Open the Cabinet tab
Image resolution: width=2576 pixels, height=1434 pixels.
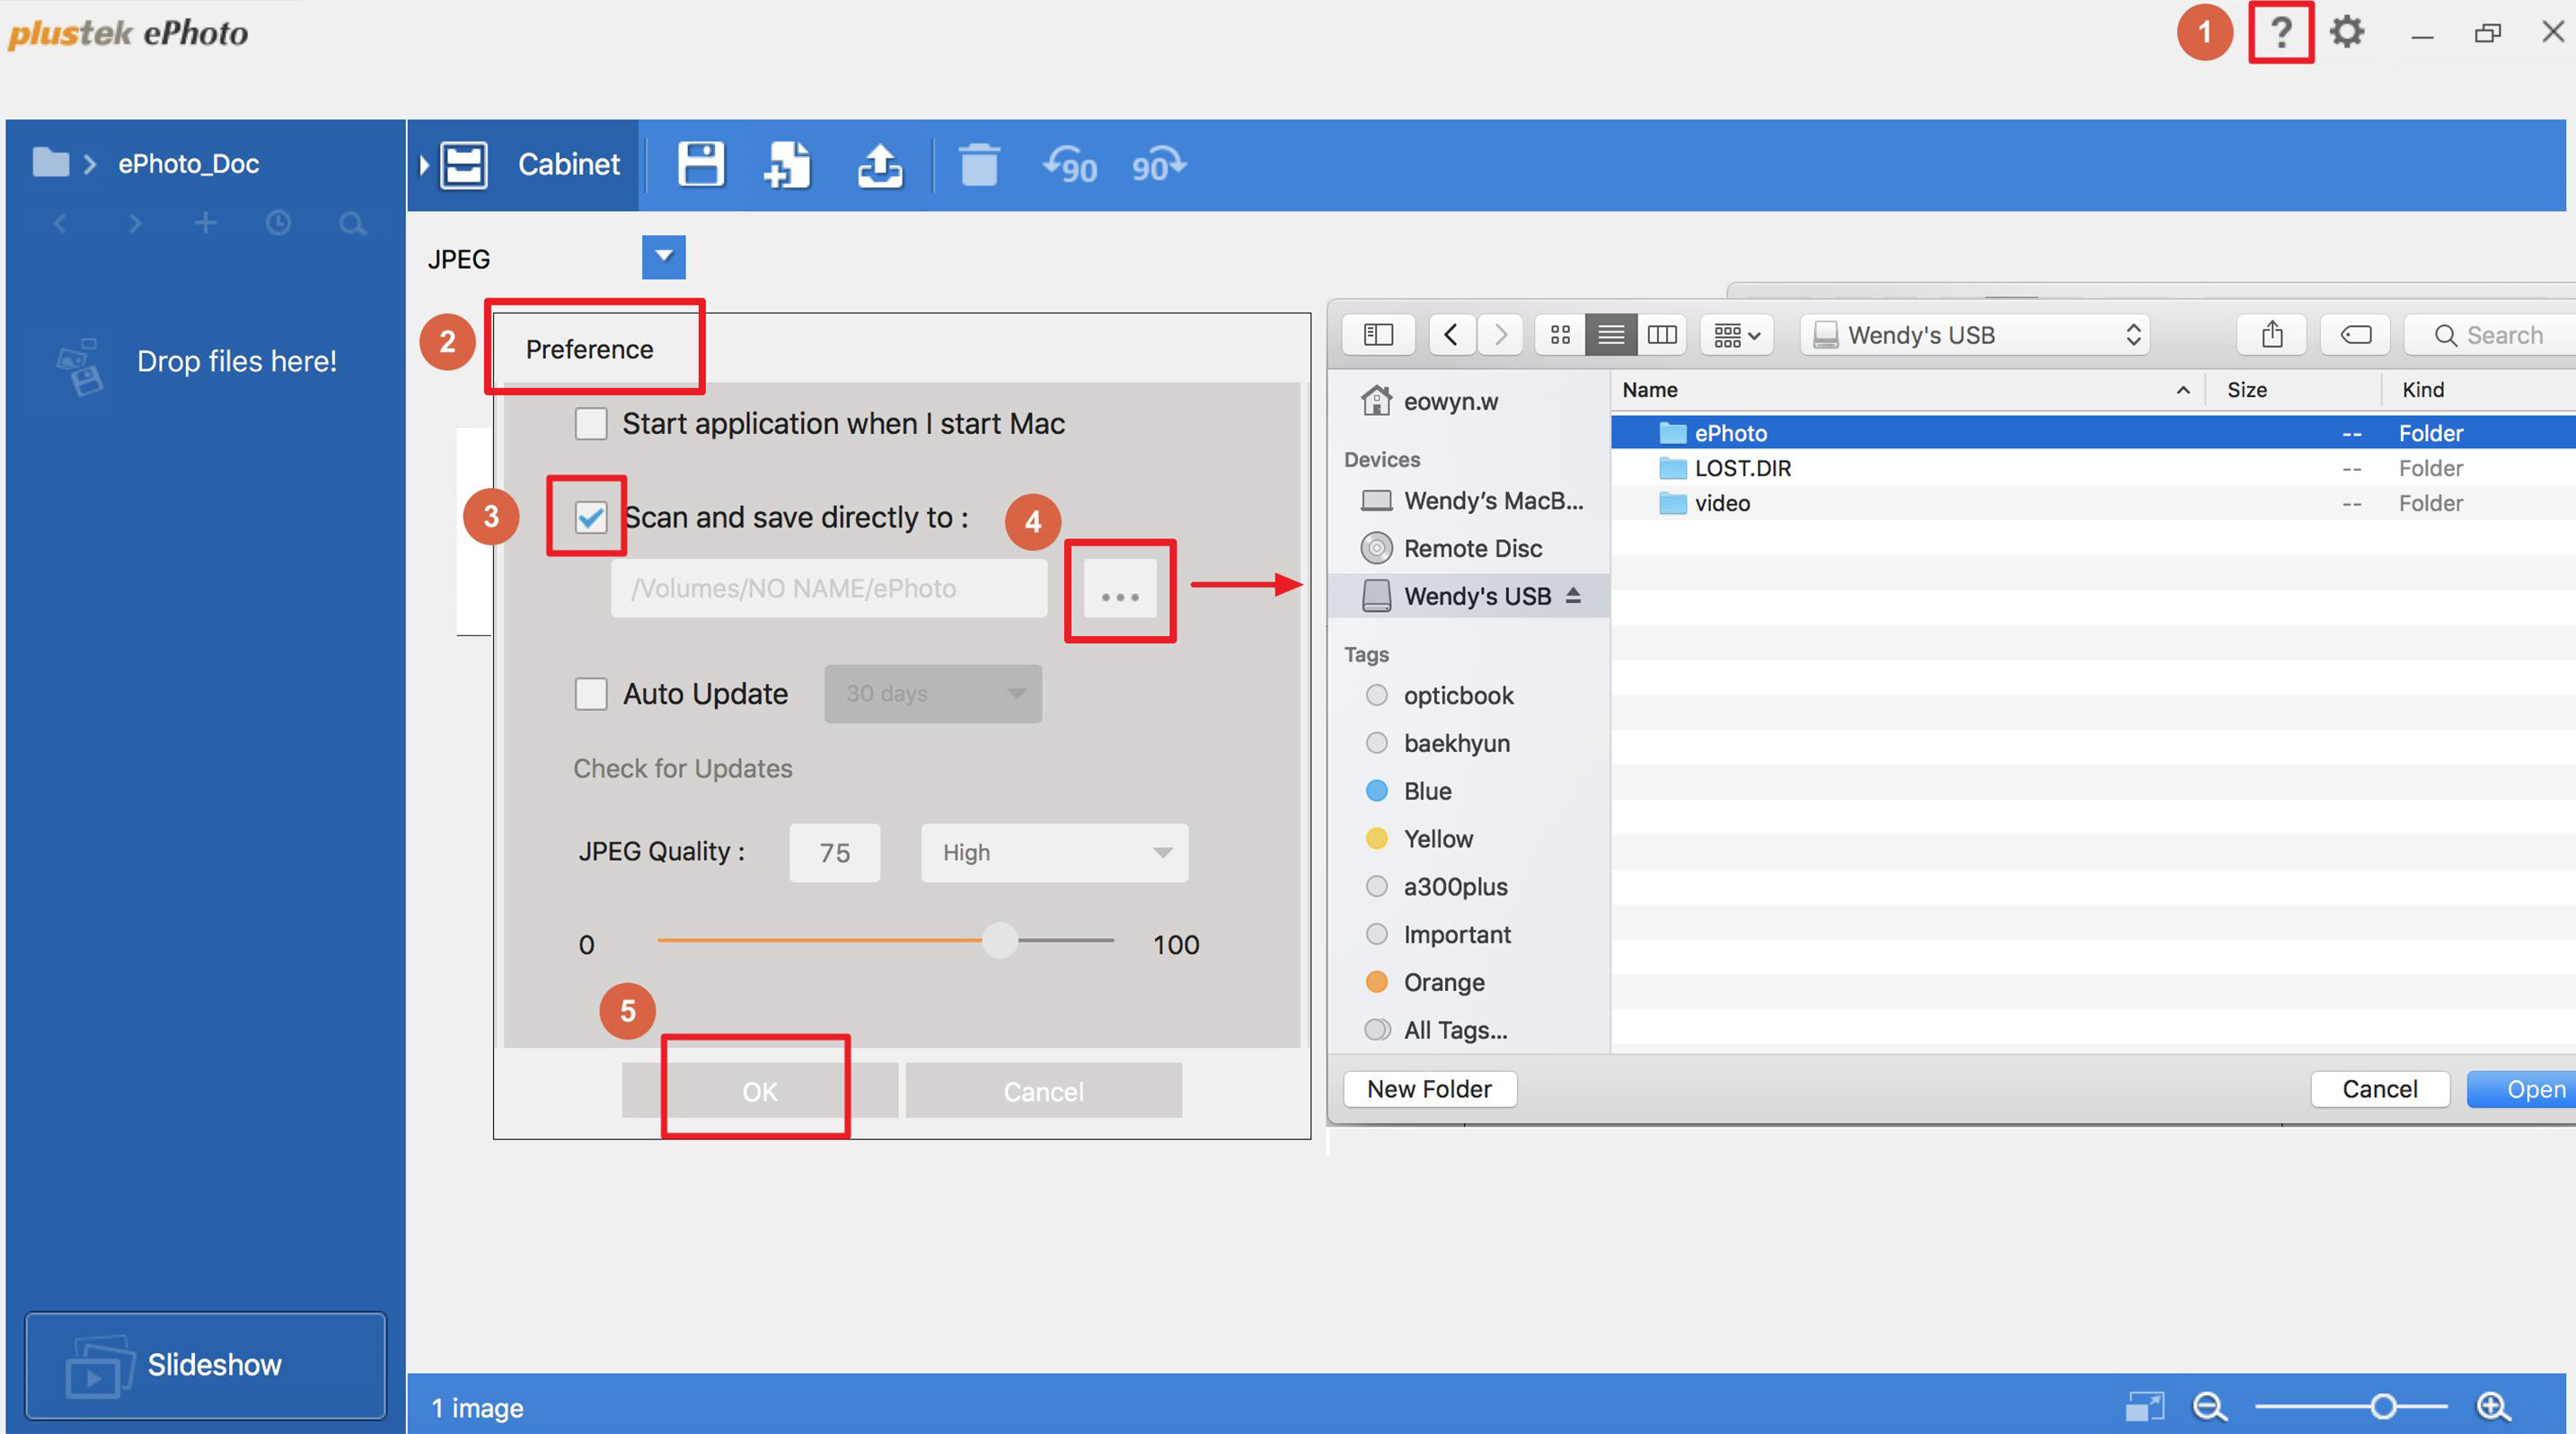click(x=568, y=165)
